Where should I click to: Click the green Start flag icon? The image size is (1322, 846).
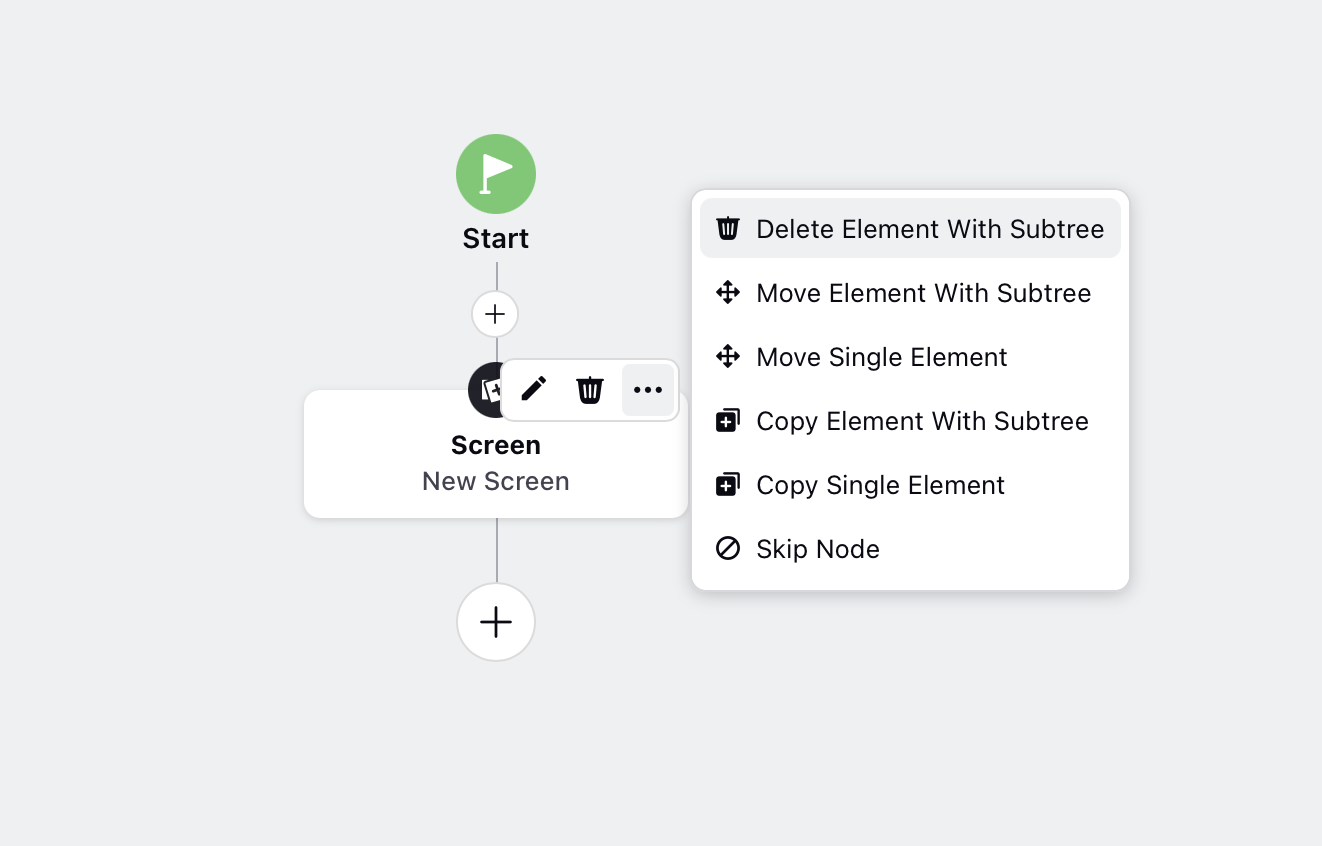click(x=496, y=174)
